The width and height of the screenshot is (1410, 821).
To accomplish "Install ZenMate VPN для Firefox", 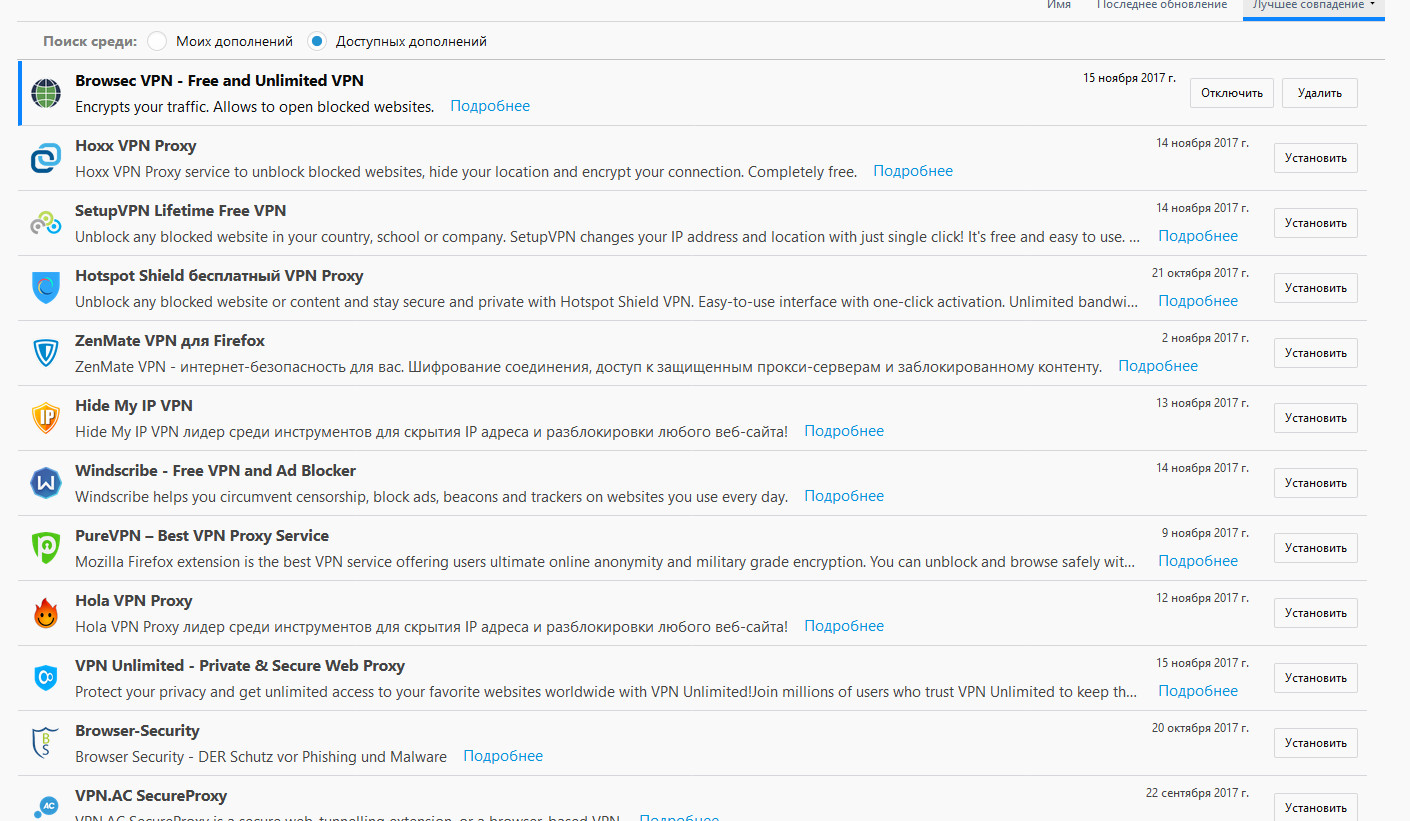I will (x=1316, y=353).
